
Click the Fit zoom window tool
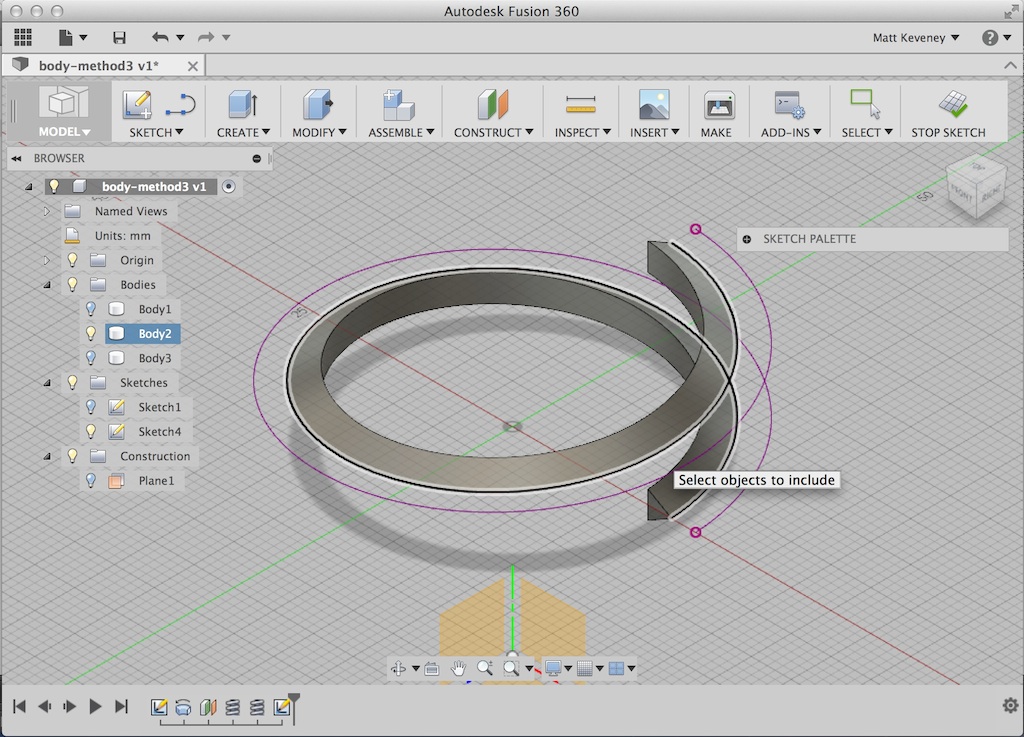pos(511,668)
